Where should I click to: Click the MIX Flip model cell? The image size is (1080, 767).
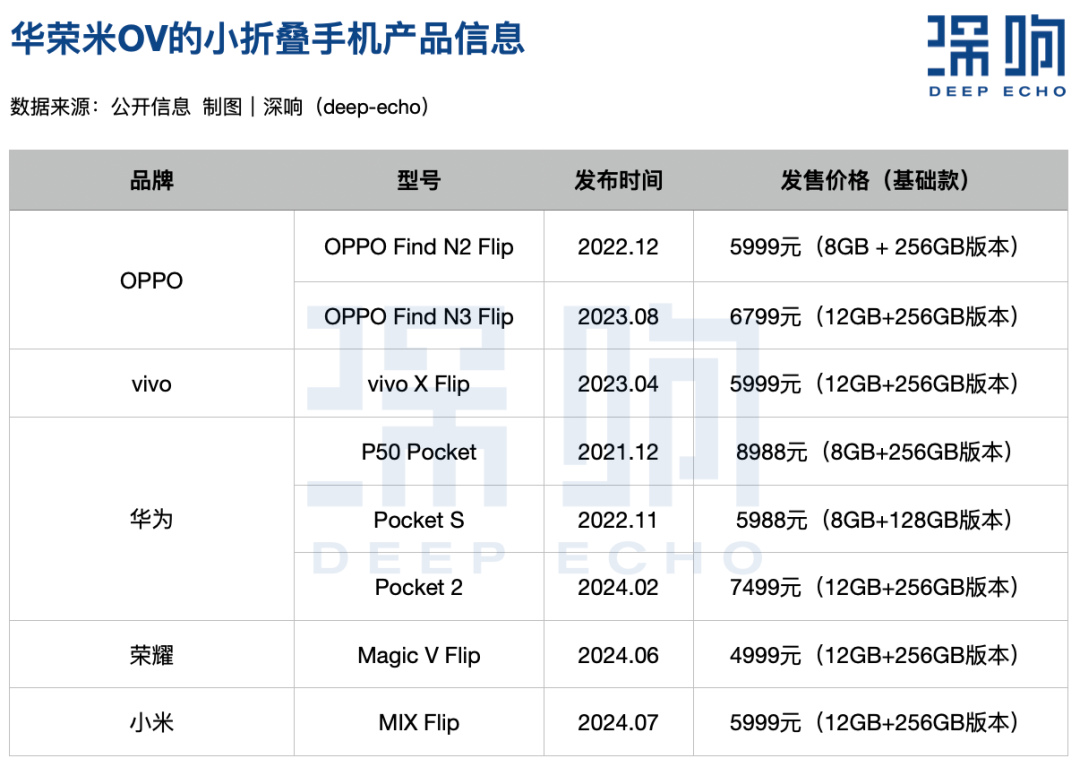418,723
